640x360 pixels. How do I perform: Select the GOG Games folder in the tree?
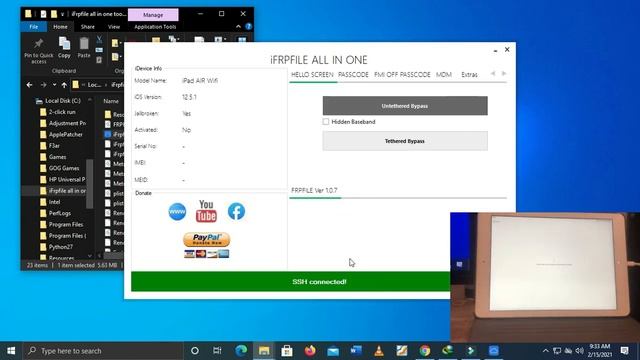pos(64,168)
